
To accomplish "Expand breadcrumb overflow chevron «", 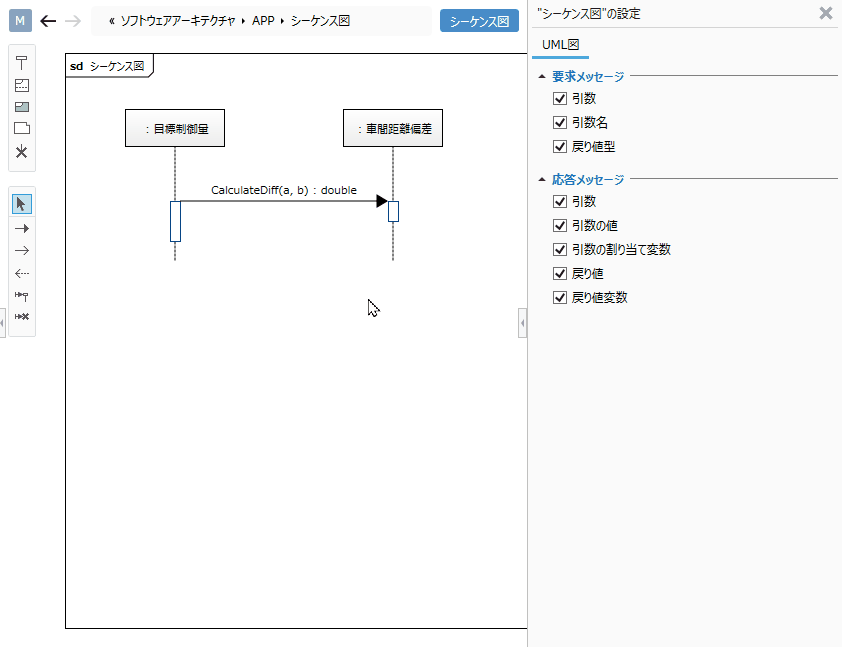I will [x=112, y=21].
